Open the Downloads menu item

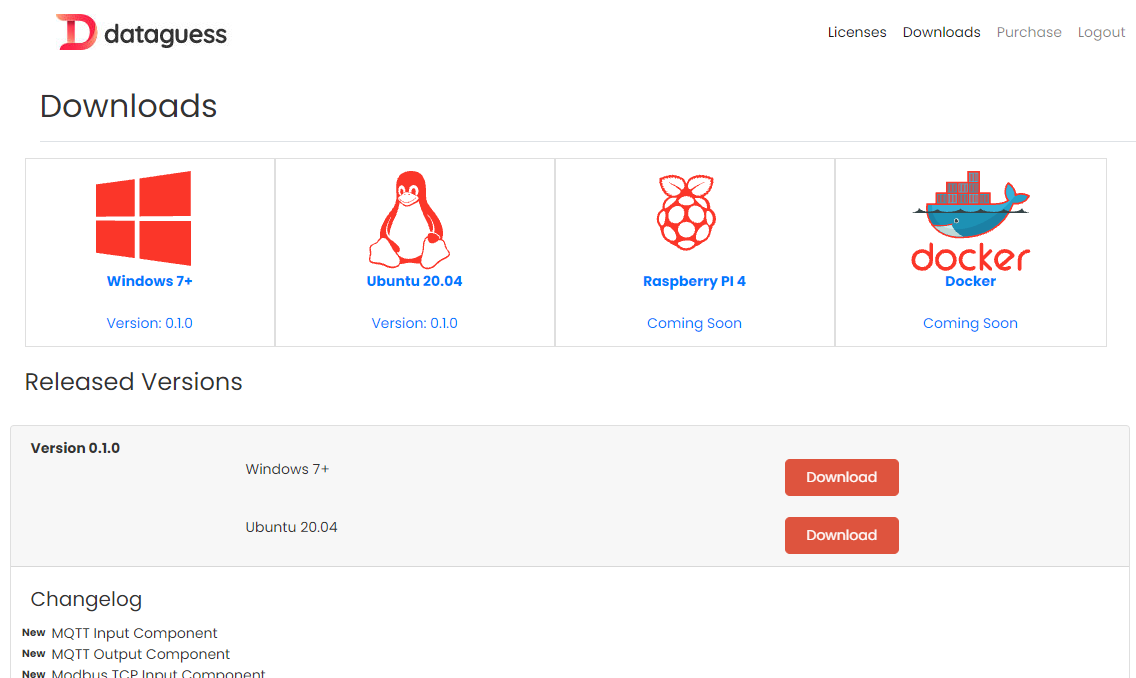pyautogui.click(x=941, y=33)
